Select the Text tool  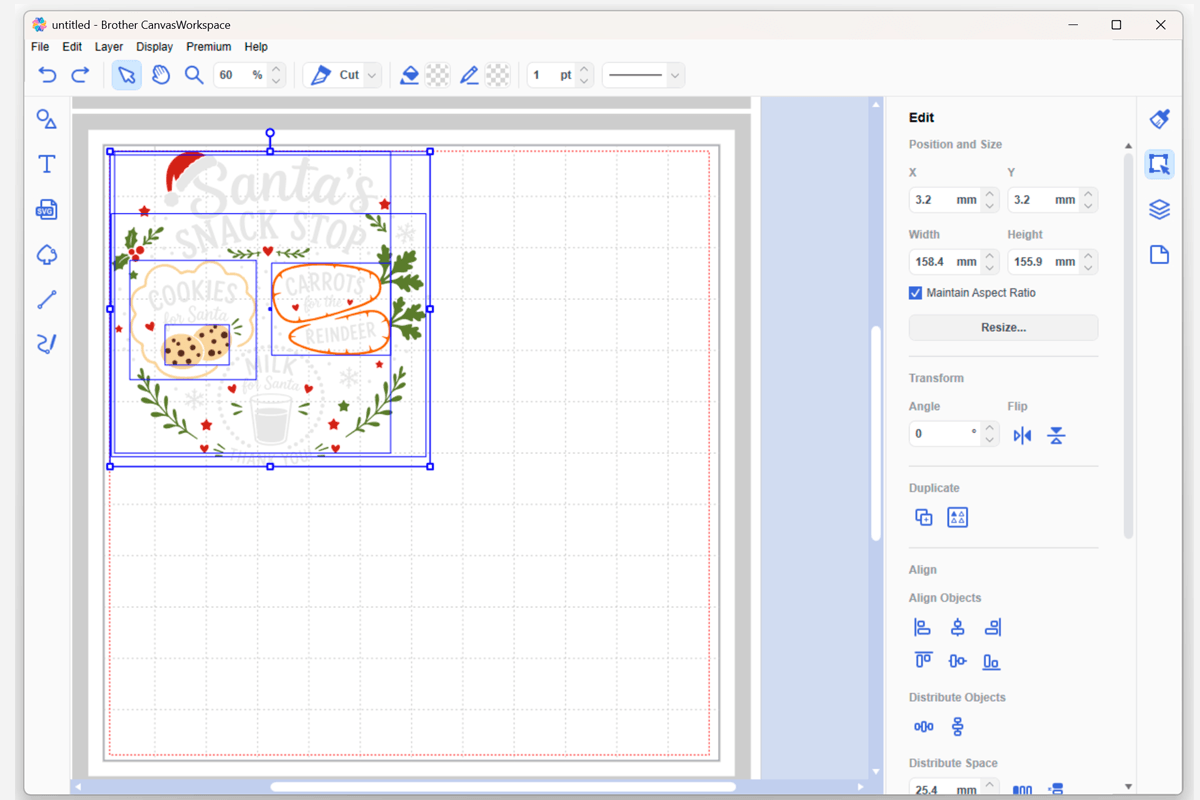(46, 164)
